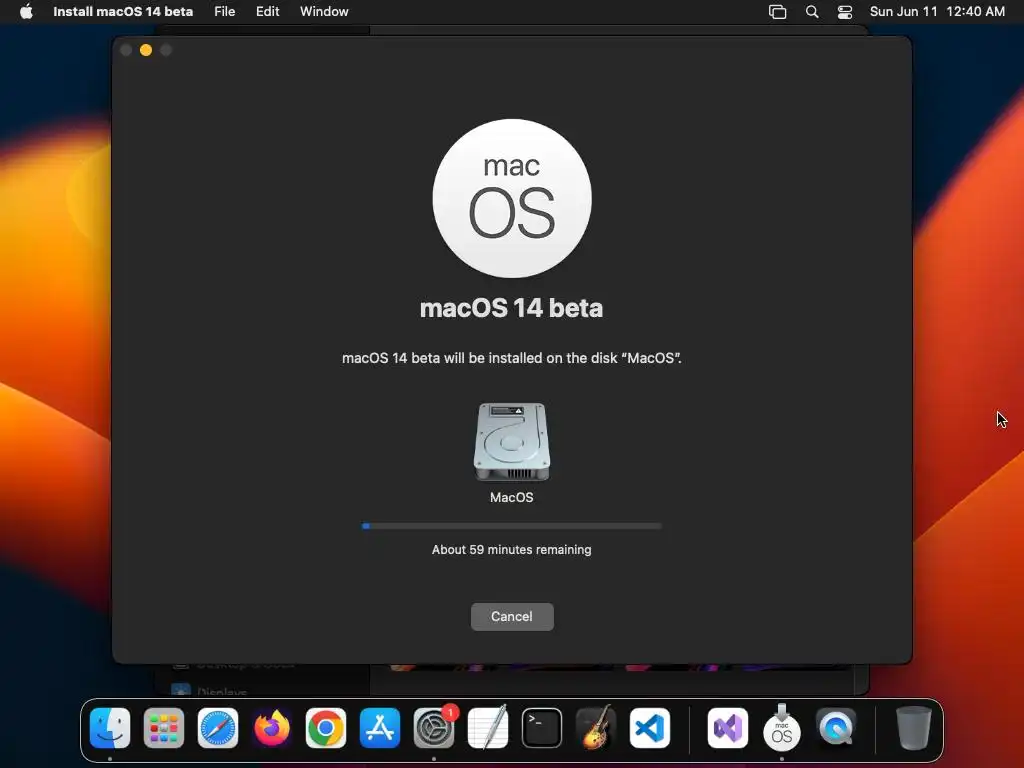Open Visual Studio Code from the Dock
The height and width of the screenshot is (768, 1024).
[x=650, y=728]
